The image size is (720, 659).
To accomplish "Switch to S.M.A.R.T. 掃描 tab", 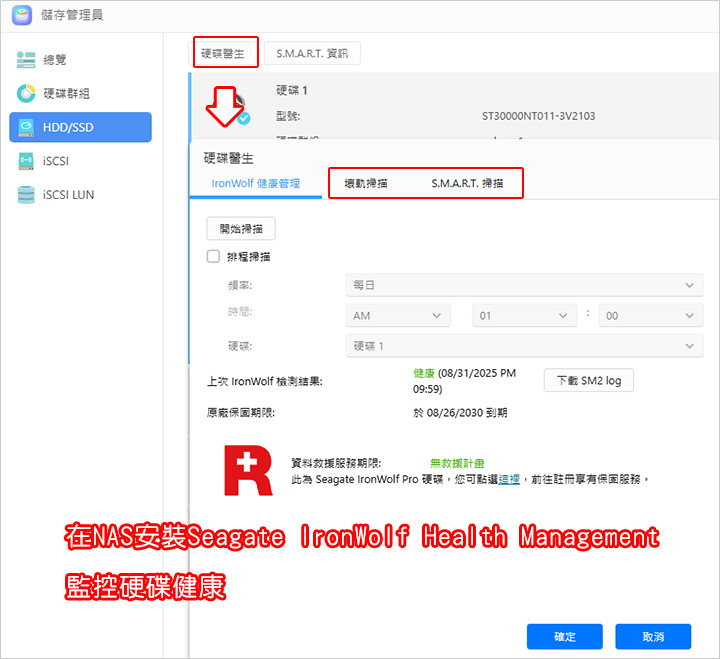I will pyautogui.click(x=467, y=184).
